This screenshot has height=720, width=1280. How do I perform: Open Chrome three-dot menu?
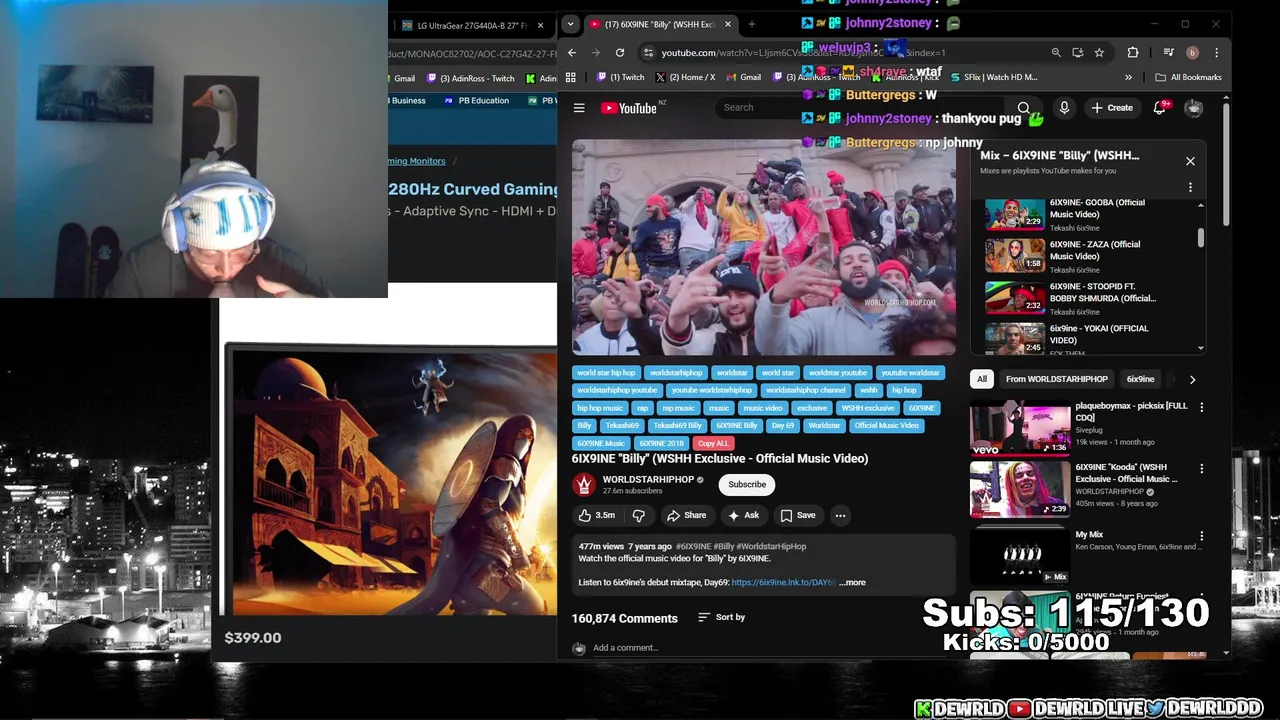pyautogui.click(x=1216, y=52)
